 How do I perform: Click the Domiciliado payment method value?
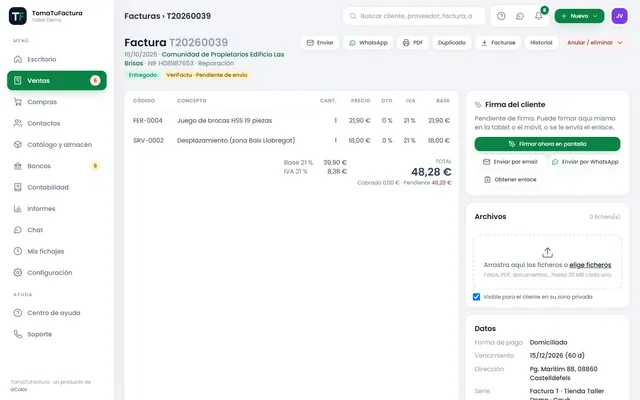pyautogui.click(x=548, y=342)
